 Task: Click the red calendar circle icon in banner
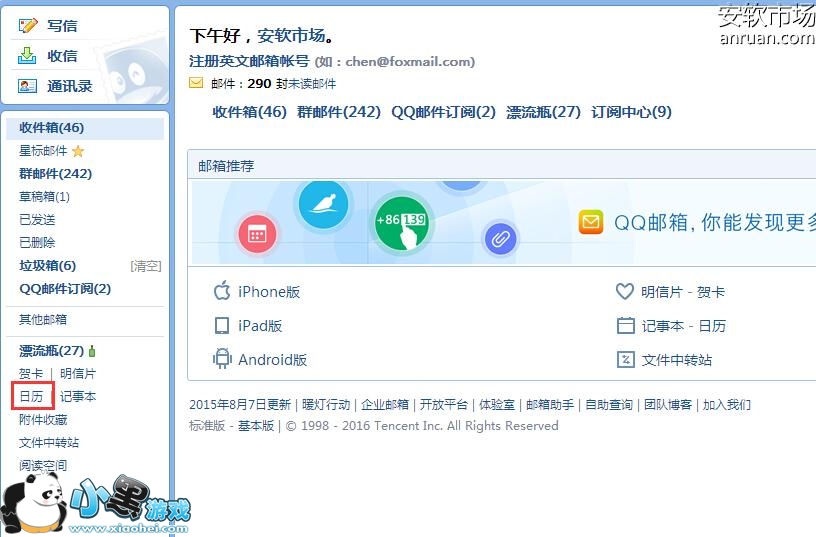coord(257,234)
